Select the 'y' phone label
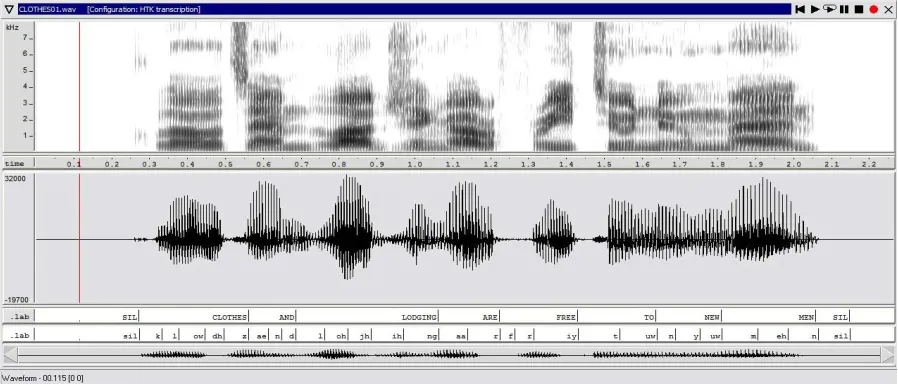The image size is (898, 384). [696, 337]
